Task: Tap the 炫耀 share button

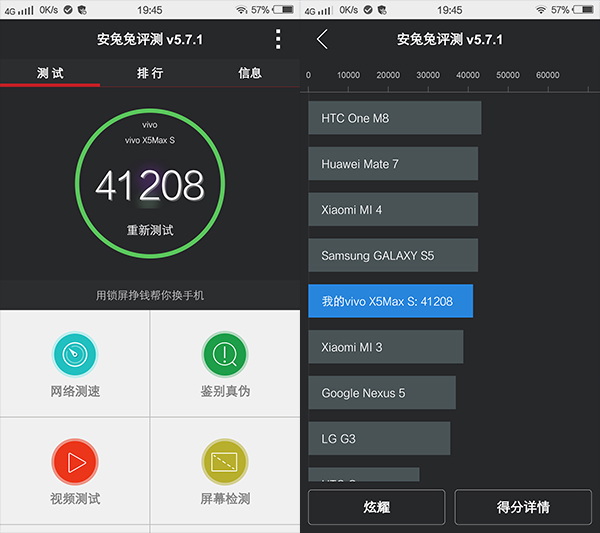Action: pos(377,507)
